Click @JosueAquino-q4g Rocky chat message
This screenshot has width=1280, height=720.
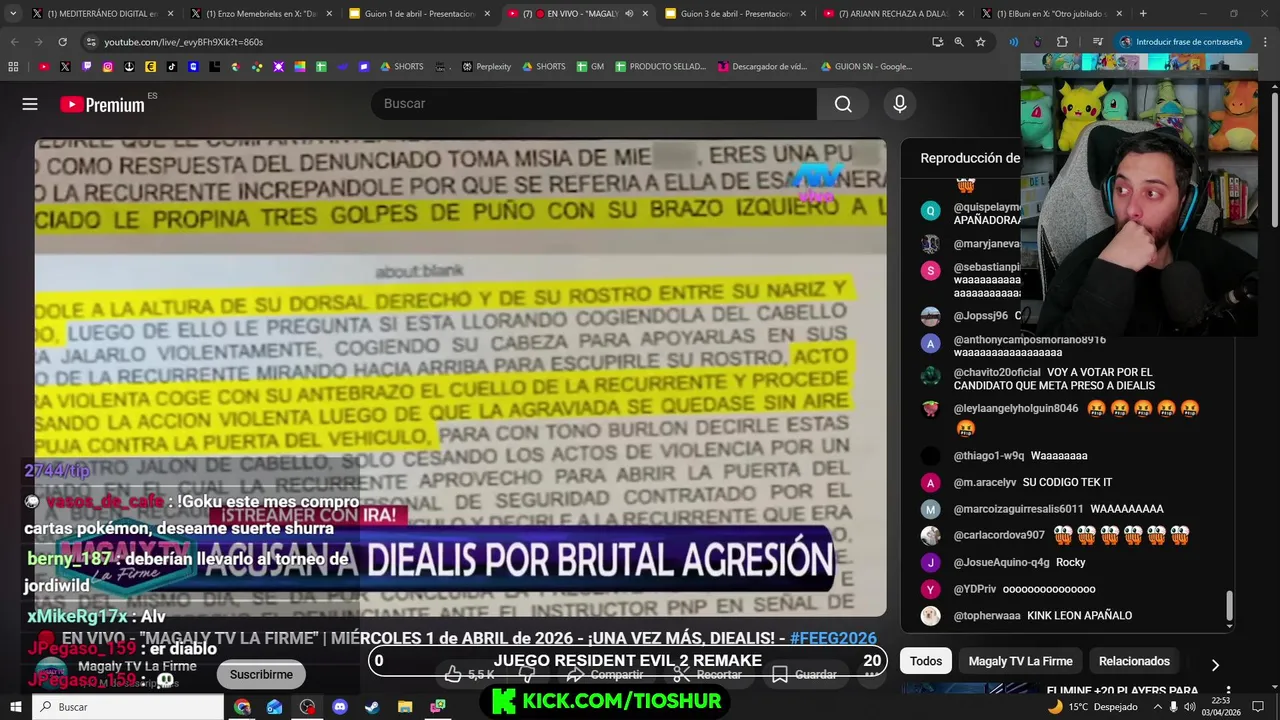(x=1070, y=562)
